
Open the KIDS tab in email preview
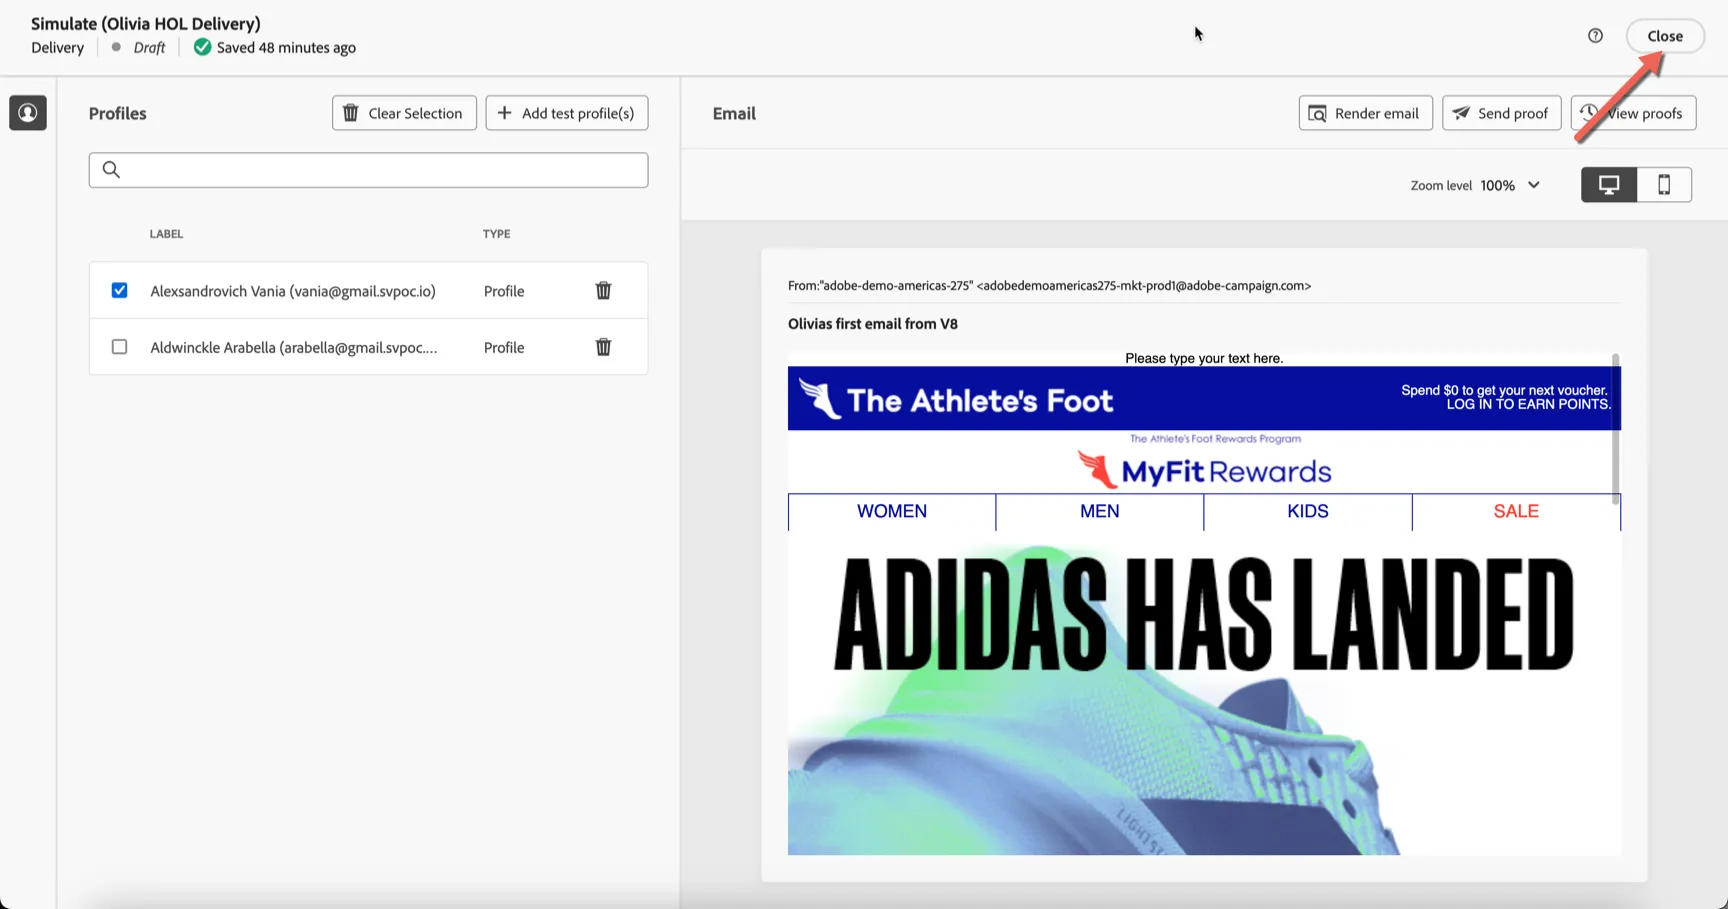tap(1308, 511)
